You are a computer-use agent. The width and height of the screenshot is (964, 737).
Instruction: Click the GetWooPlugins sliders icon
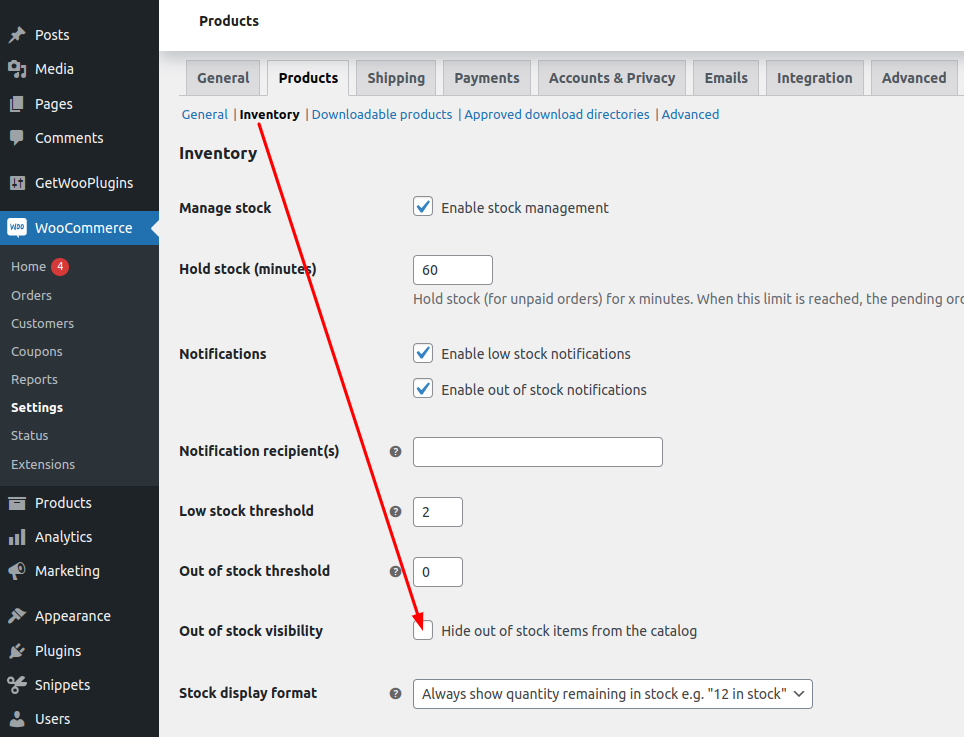point(17,183)
